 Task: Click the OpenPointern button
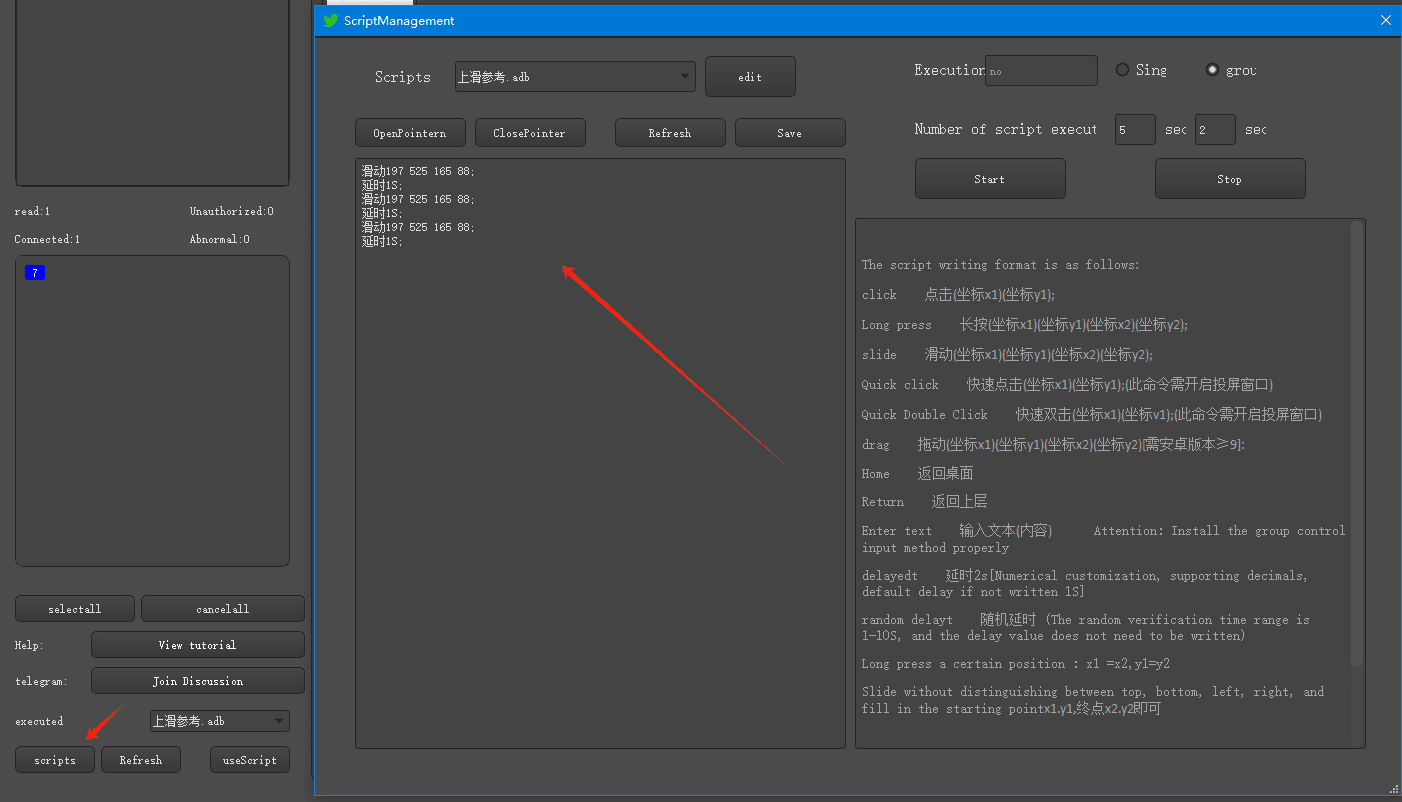click(x=410, y=133)
